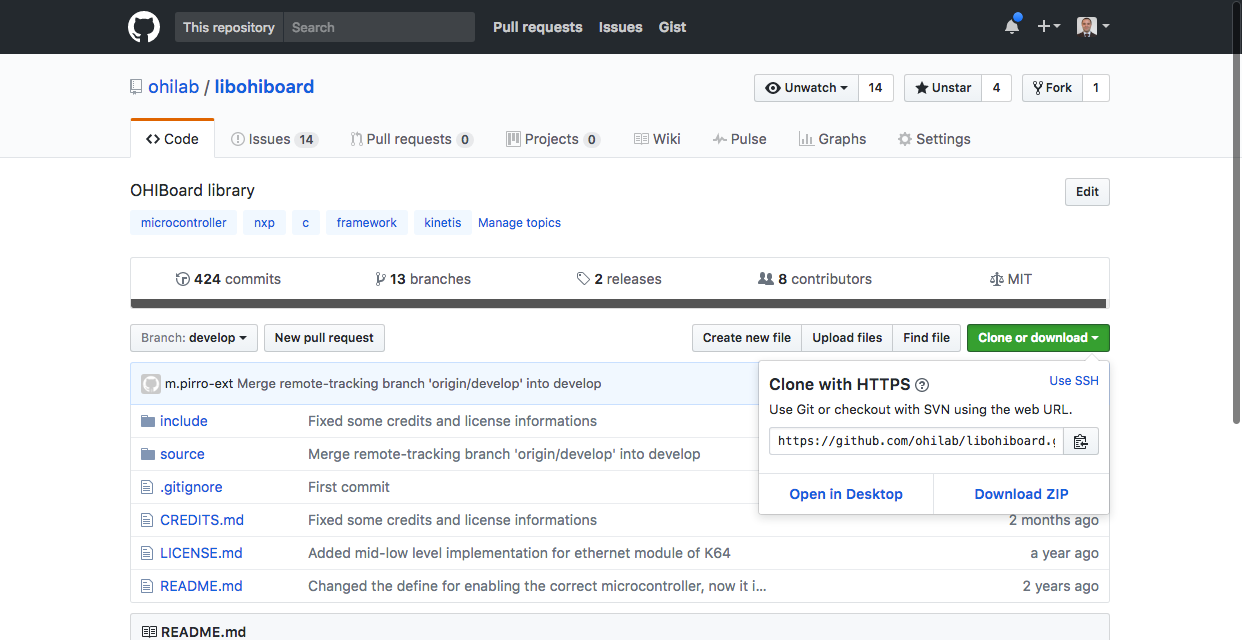1242x640 pixels.
Task: Open the LICENSE.md file
Action: tap(201, 553)
